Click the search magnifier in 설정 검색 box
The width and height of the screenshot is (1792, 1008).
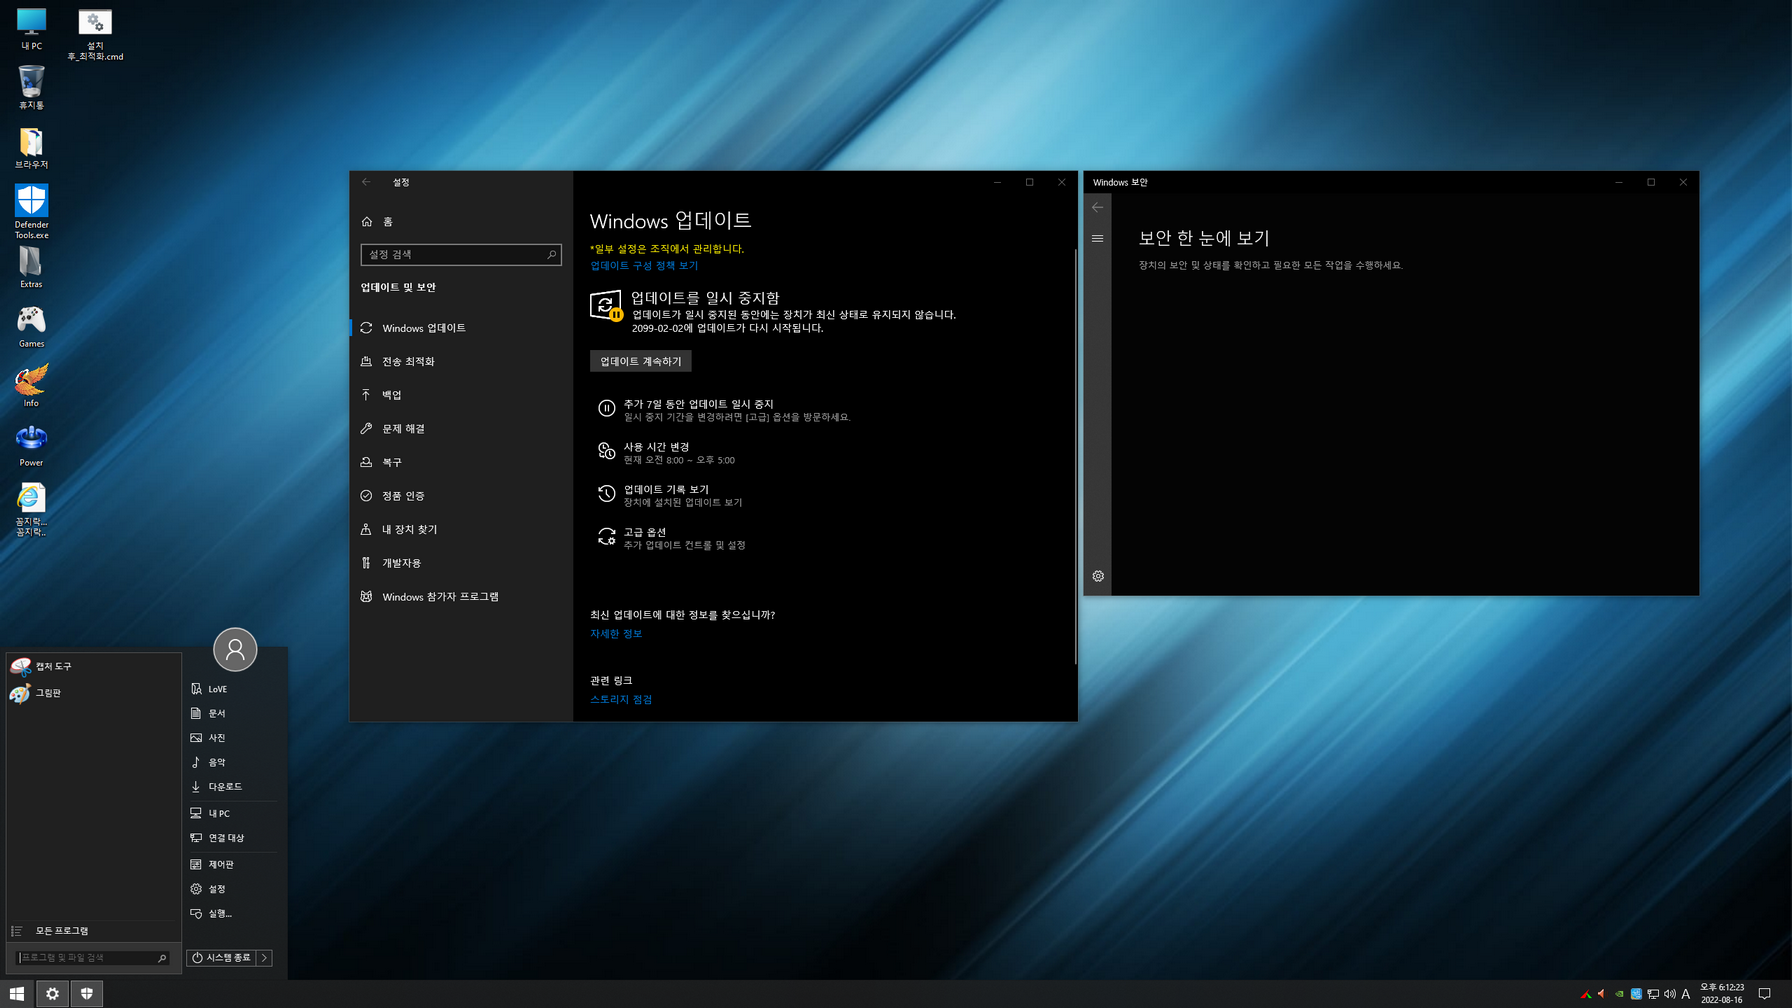551,255
